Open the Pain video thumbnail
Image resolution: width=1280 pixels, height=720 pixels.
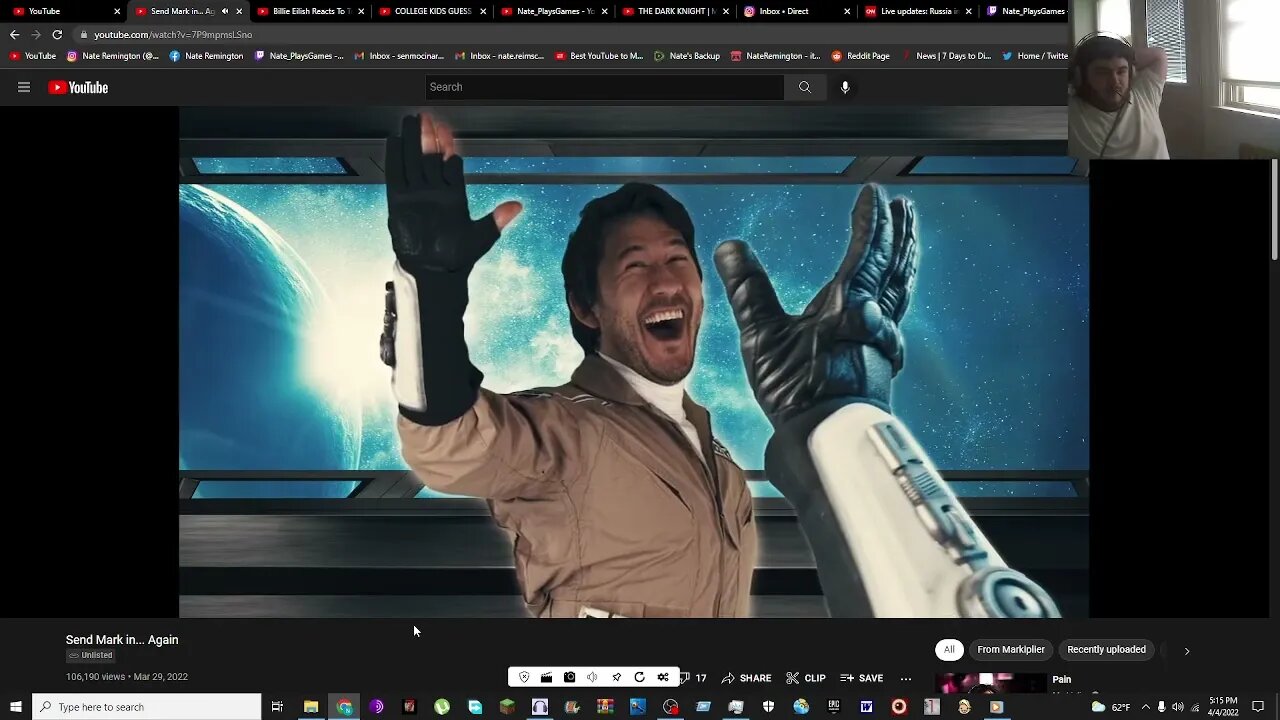tap(990, 684)
